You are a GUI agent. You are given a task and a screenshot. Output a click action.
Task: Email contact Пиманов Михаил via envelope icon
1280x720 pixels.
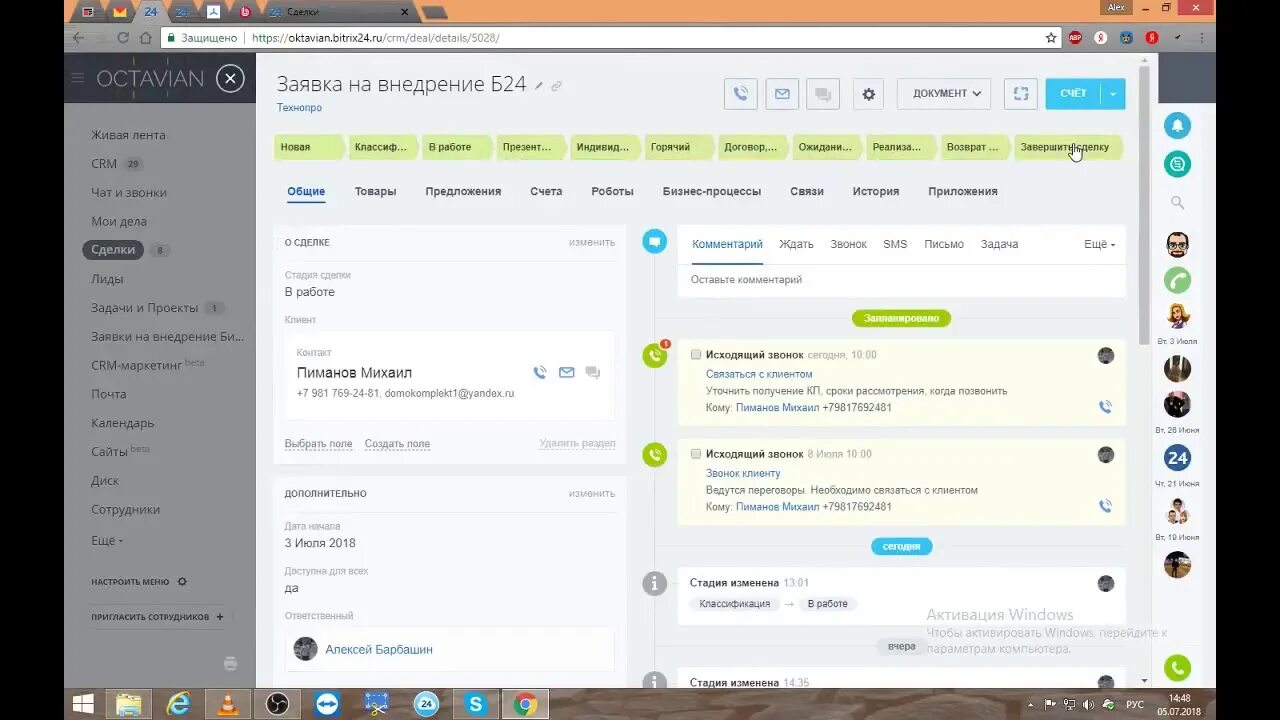click(567, 372)
